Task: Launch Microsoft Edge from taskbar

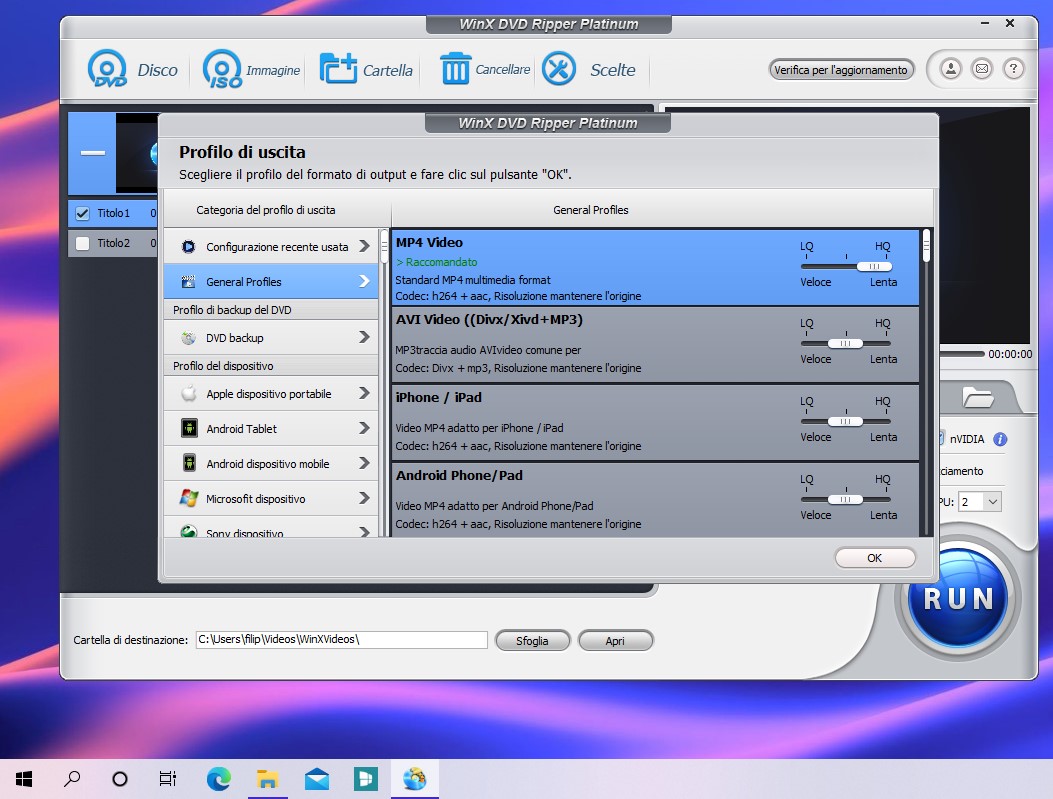Action: [x=219, y=779]
